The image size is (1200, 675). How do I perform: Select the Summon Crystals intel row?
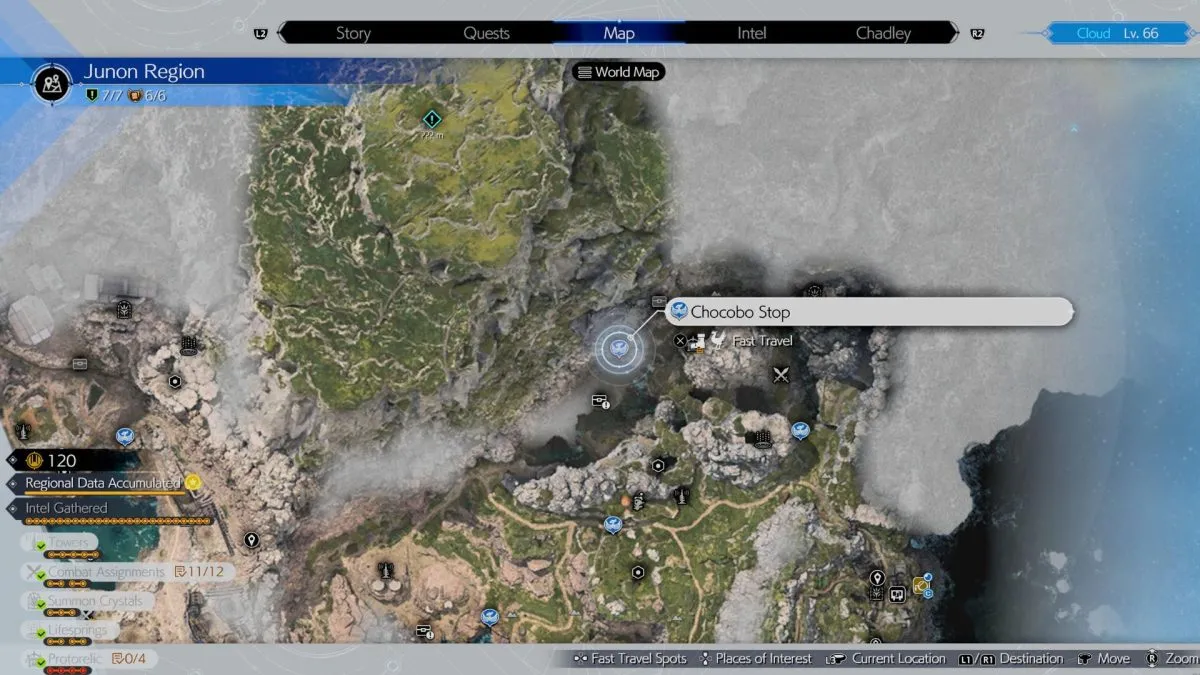(x=88, y=601)
